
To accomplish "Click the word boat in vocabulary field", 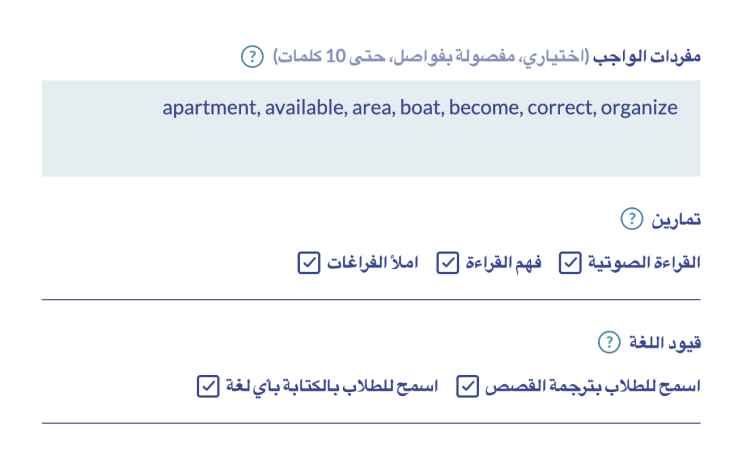I will [x=421, y=108].
